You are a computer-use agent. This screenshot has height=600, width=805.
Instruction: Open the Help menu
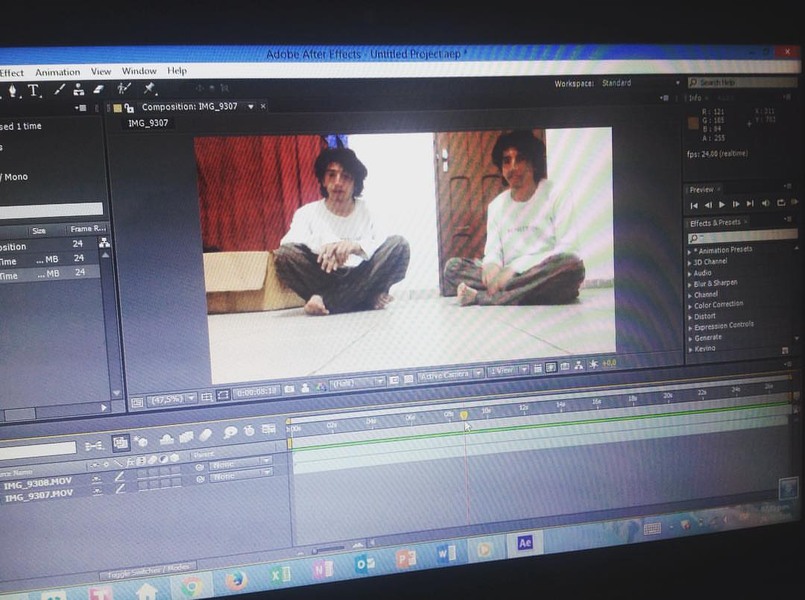[x=177, y=70]
